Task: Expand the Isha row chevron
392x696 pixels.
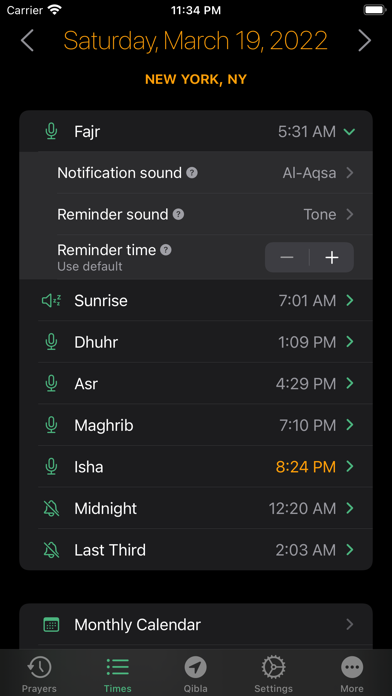Action: tap(350, 467)
